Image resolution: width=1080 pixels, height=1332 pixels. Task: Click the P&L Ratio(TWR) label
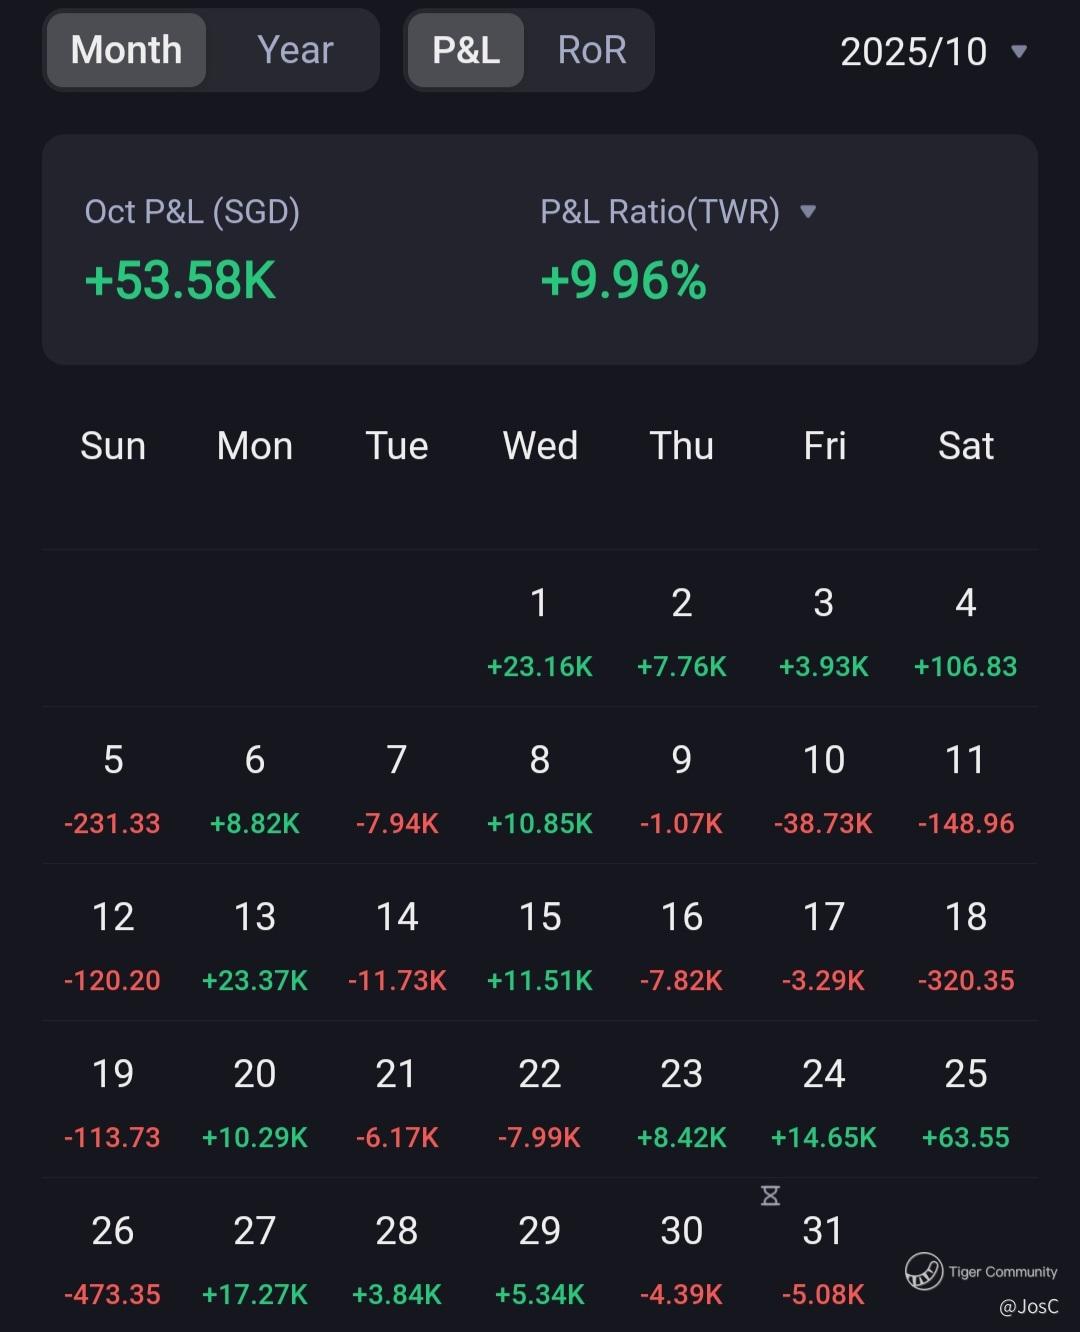pos(660,211)
